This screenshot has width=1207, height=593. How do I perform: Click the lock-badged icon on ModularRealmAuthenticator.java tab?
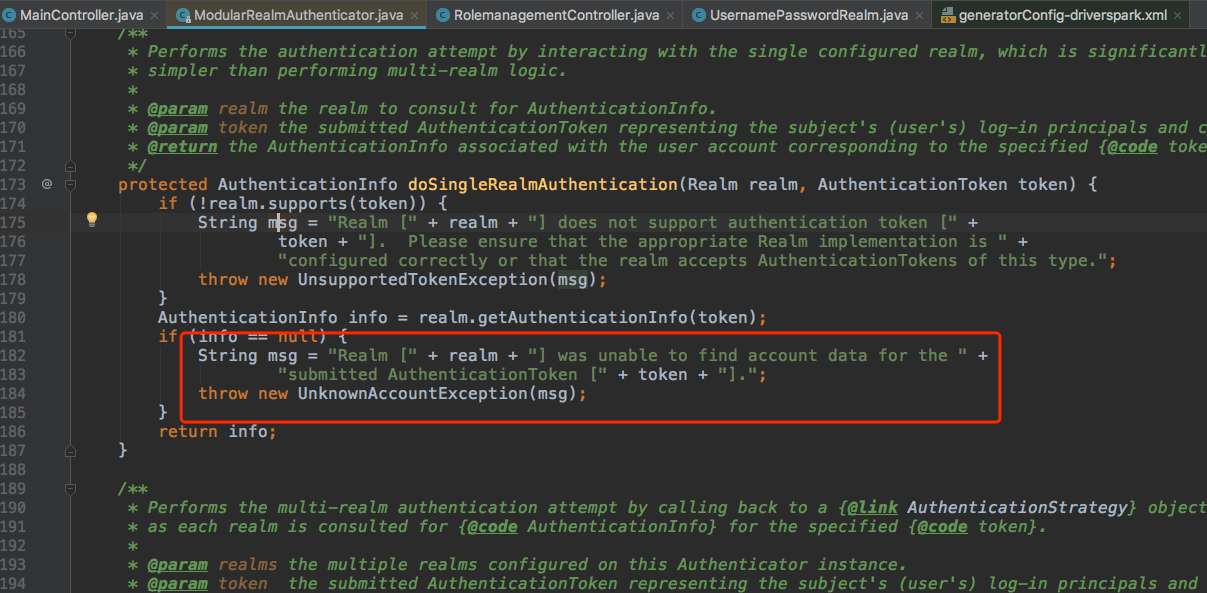click(182, 15)
